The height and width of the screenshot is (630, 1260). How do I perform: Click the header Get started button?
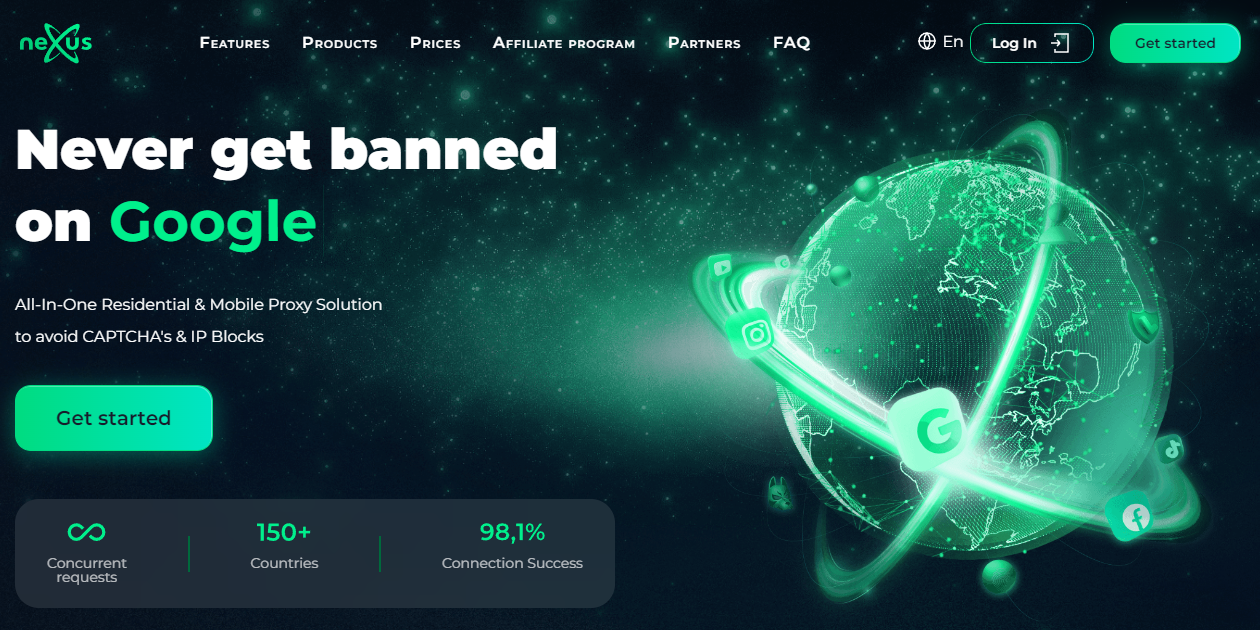tap(1175, 43)
